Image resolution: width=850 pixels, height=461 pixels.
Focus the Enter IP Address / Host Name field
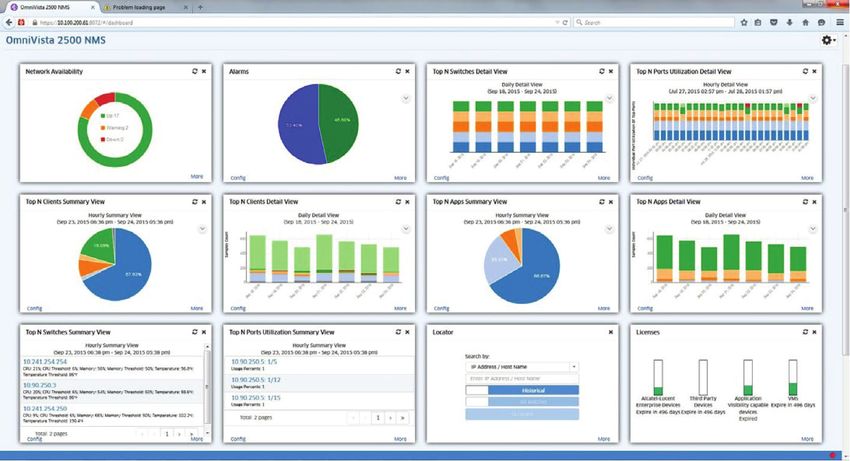[x=522, y=379]
